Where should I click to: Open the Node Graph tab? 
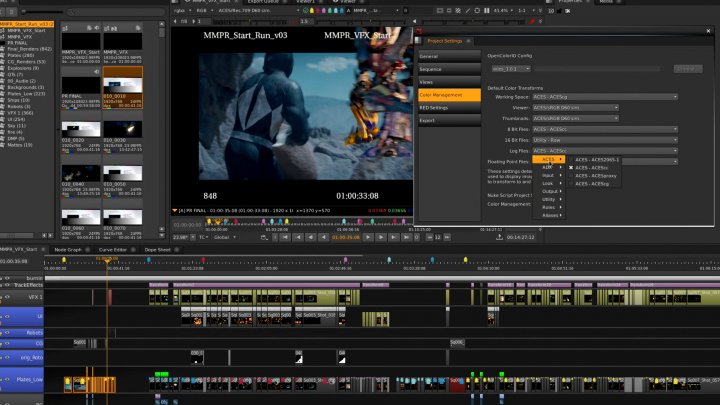point(68,249)
